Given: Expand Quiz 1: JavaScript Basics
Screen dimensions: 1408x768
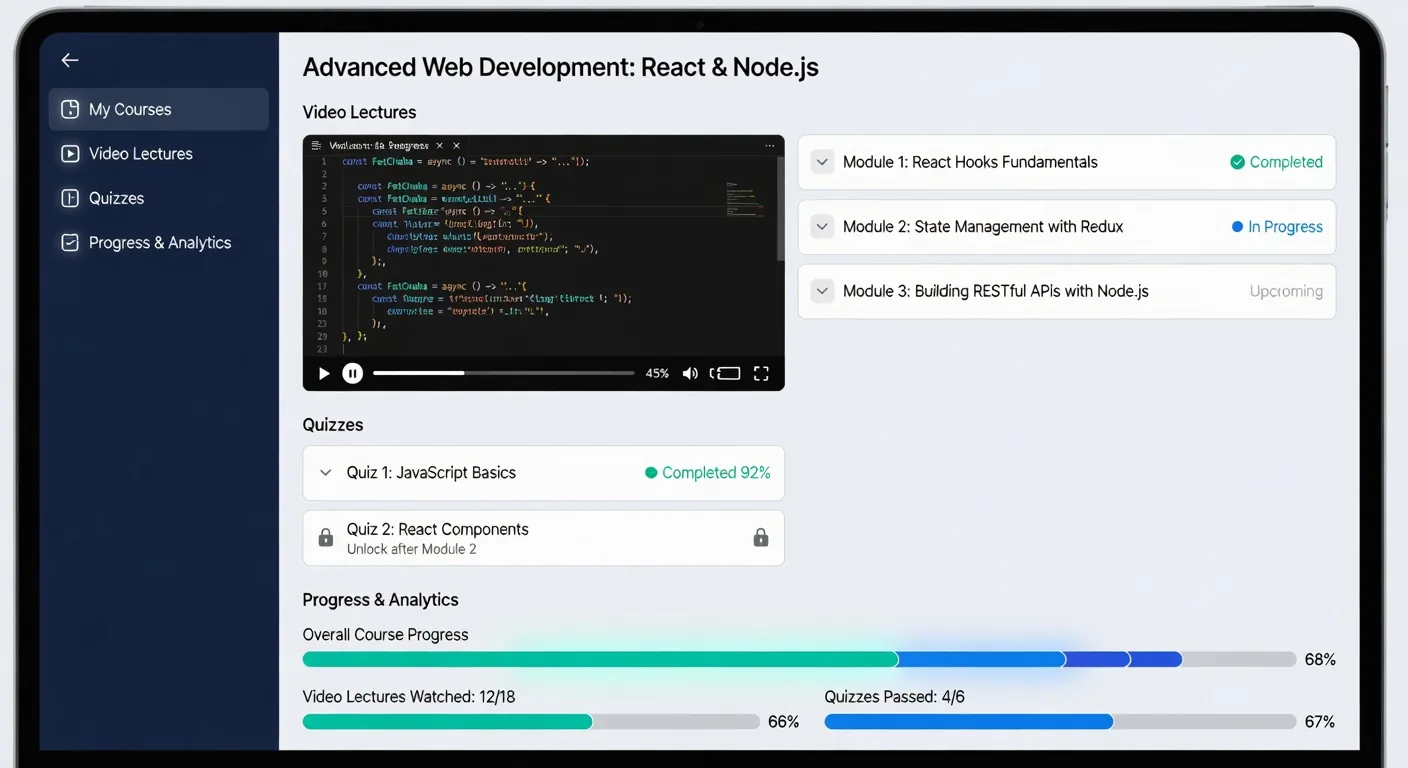Looking at the screenshot, I should click(325, 473).
